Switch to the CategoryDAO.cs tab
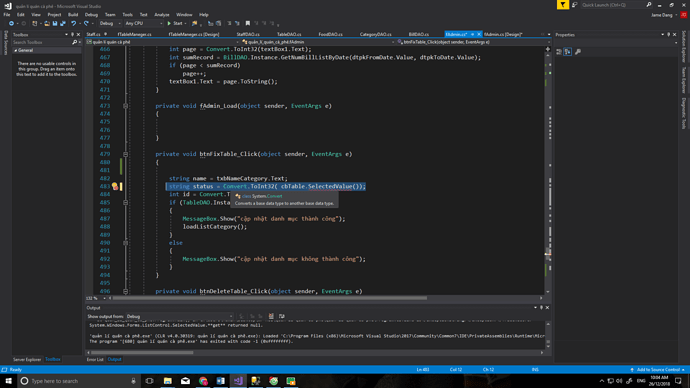Viewport: 690px width, 388px height. (375, 34)
